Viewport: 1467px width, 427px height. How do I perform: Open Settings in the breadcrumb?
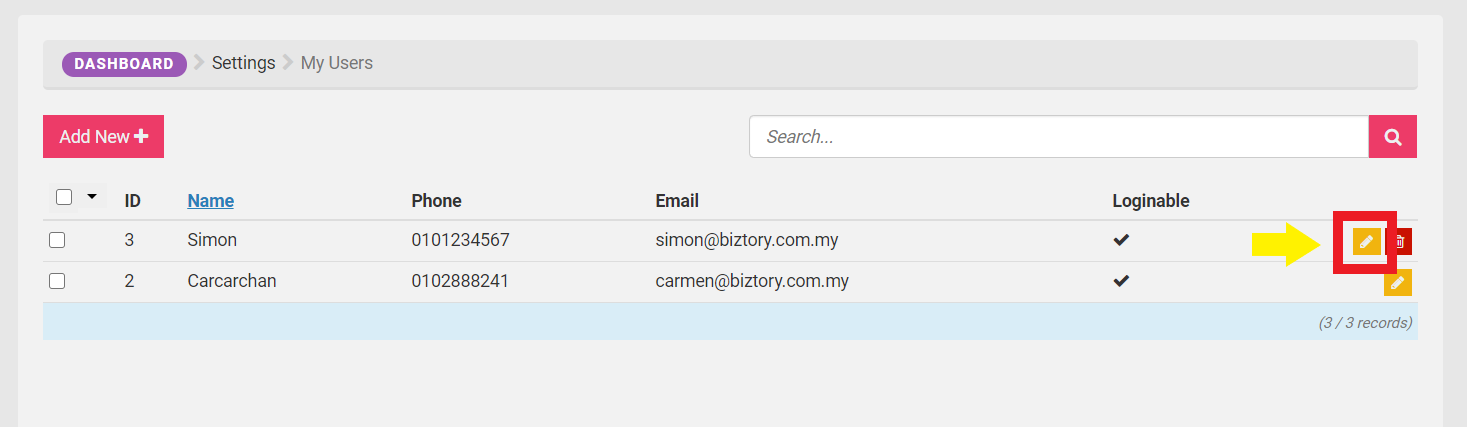pos(243,63)
